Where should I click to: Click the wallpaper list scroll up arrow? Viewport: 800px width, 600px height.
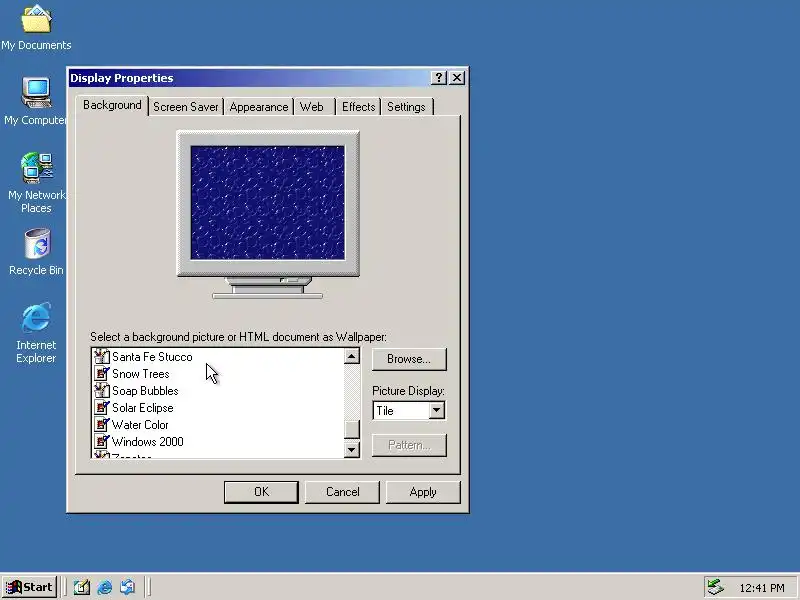click(352, 356)
